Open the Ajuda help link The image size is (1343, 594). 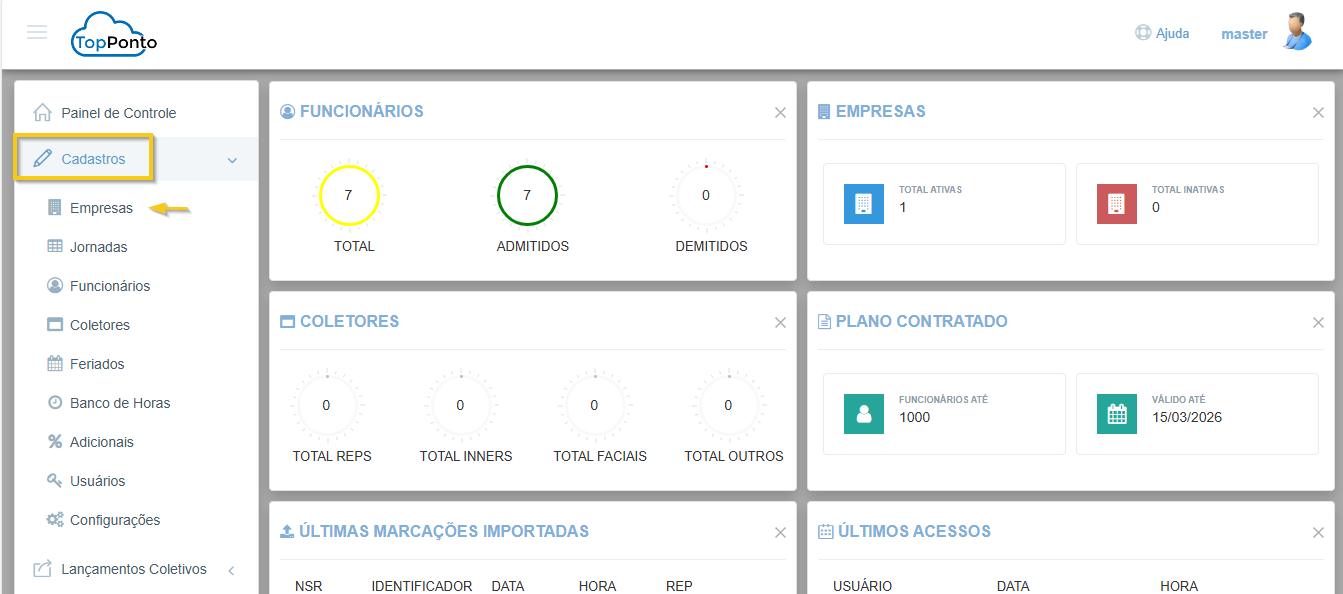(1162, 33)
